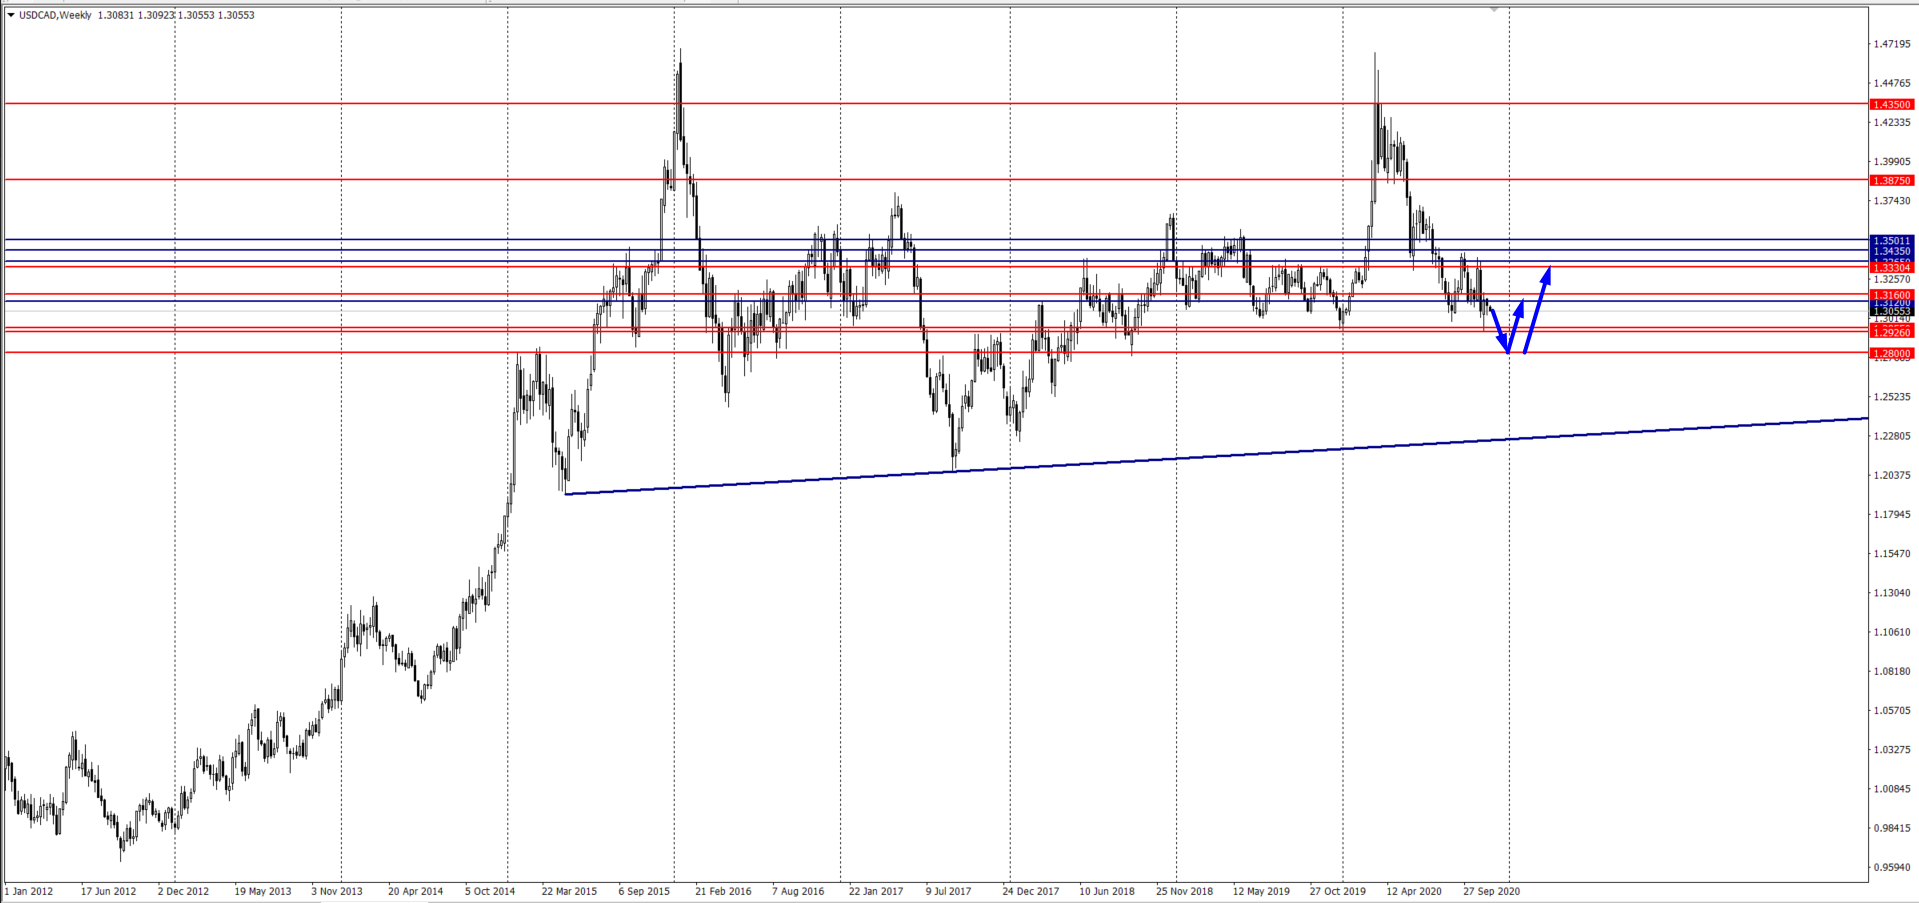This screenshot has width=1919, height=903.
Task: Click the 27 Sep 2020 date label
Action: point(1491,891)
